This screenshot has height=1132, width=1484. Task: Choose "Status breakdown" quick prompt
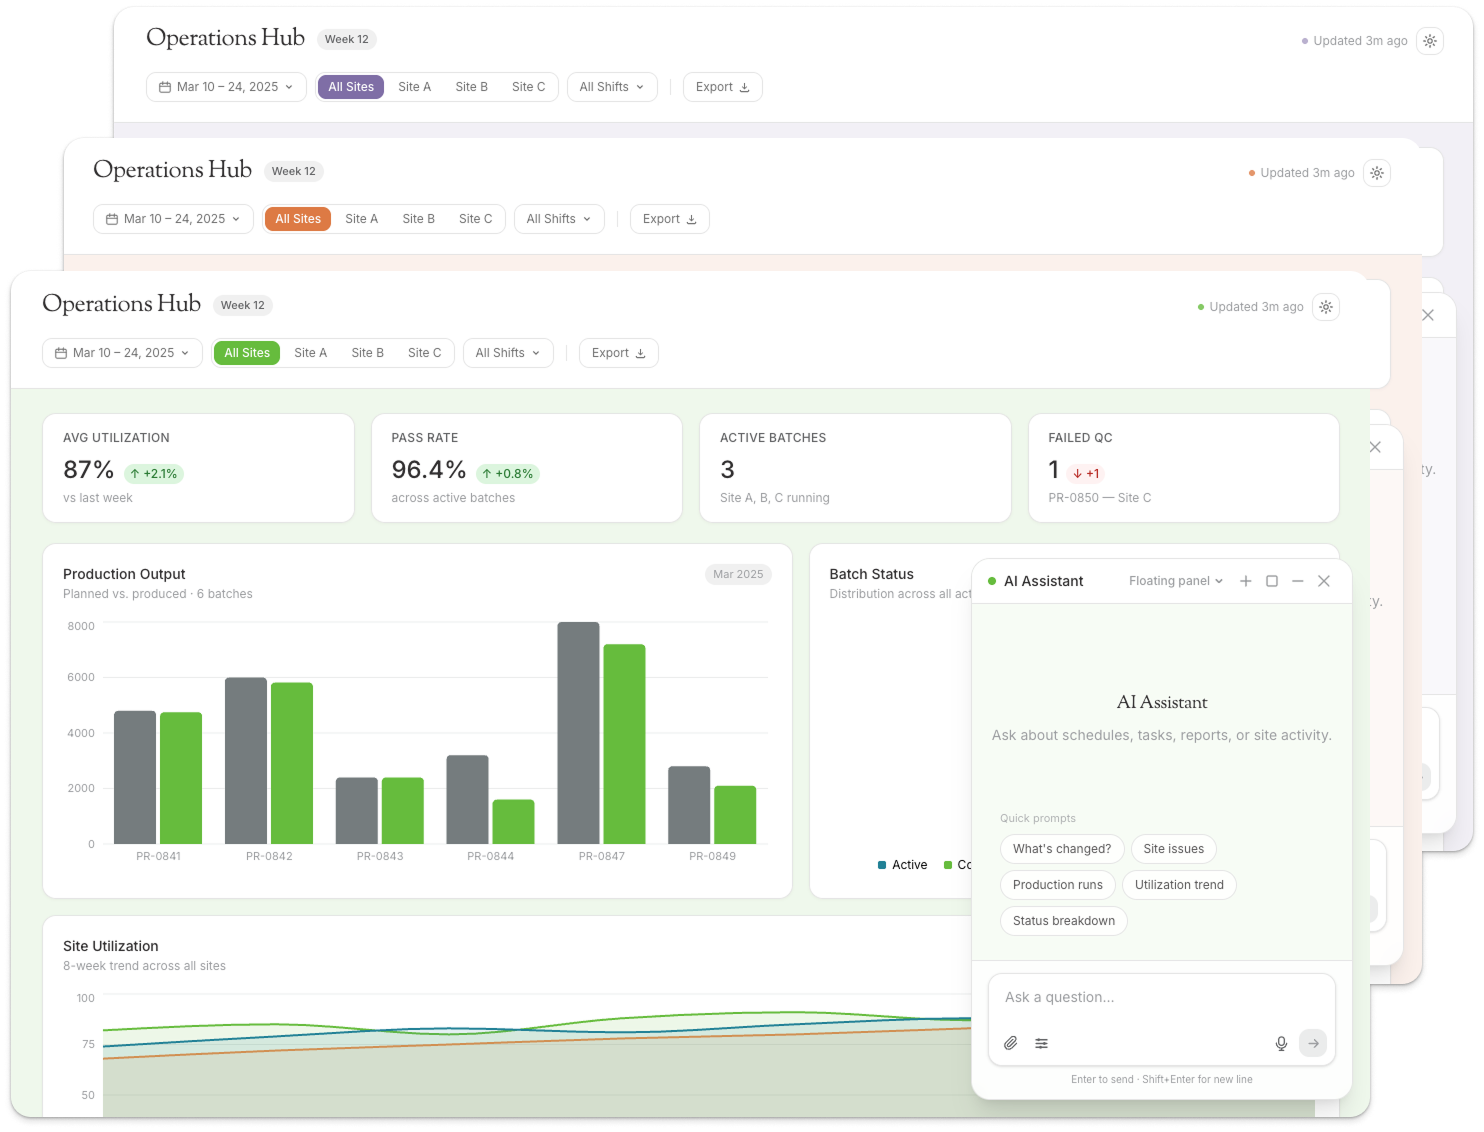click(1064, 921)
